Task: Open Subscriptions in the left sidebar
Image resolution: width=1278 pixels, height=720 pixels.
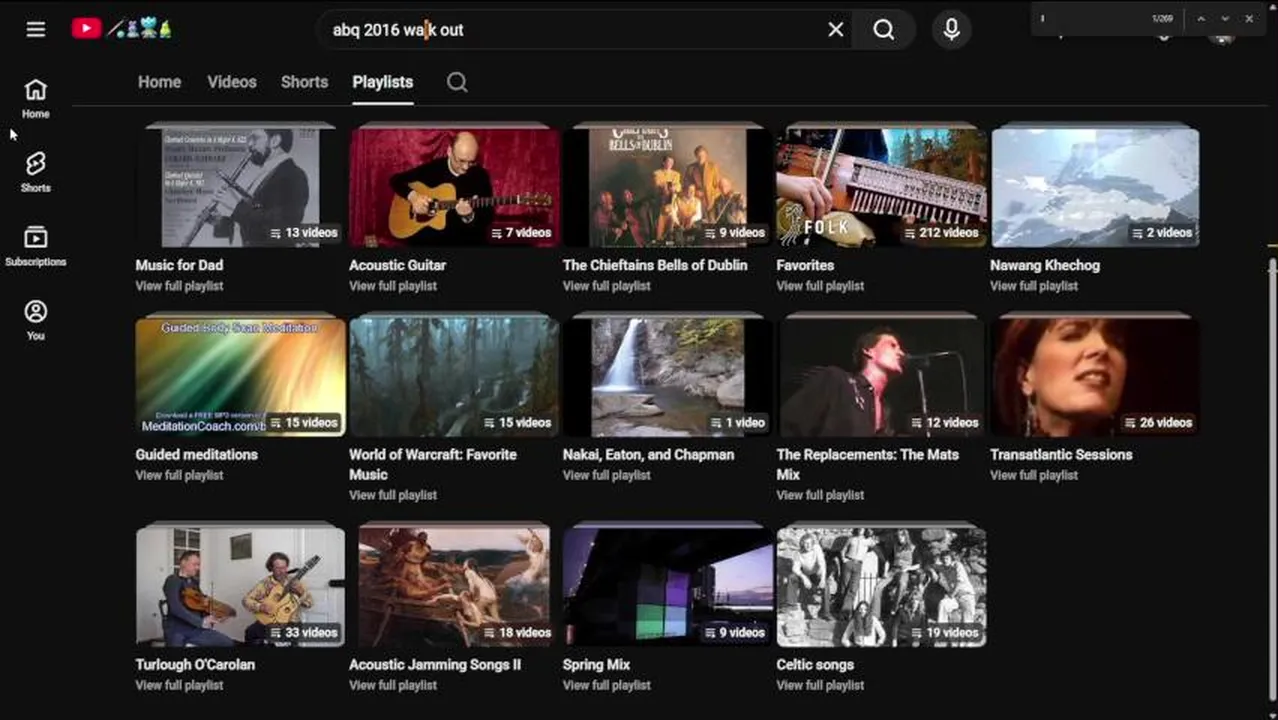Action: pos(36,246)
